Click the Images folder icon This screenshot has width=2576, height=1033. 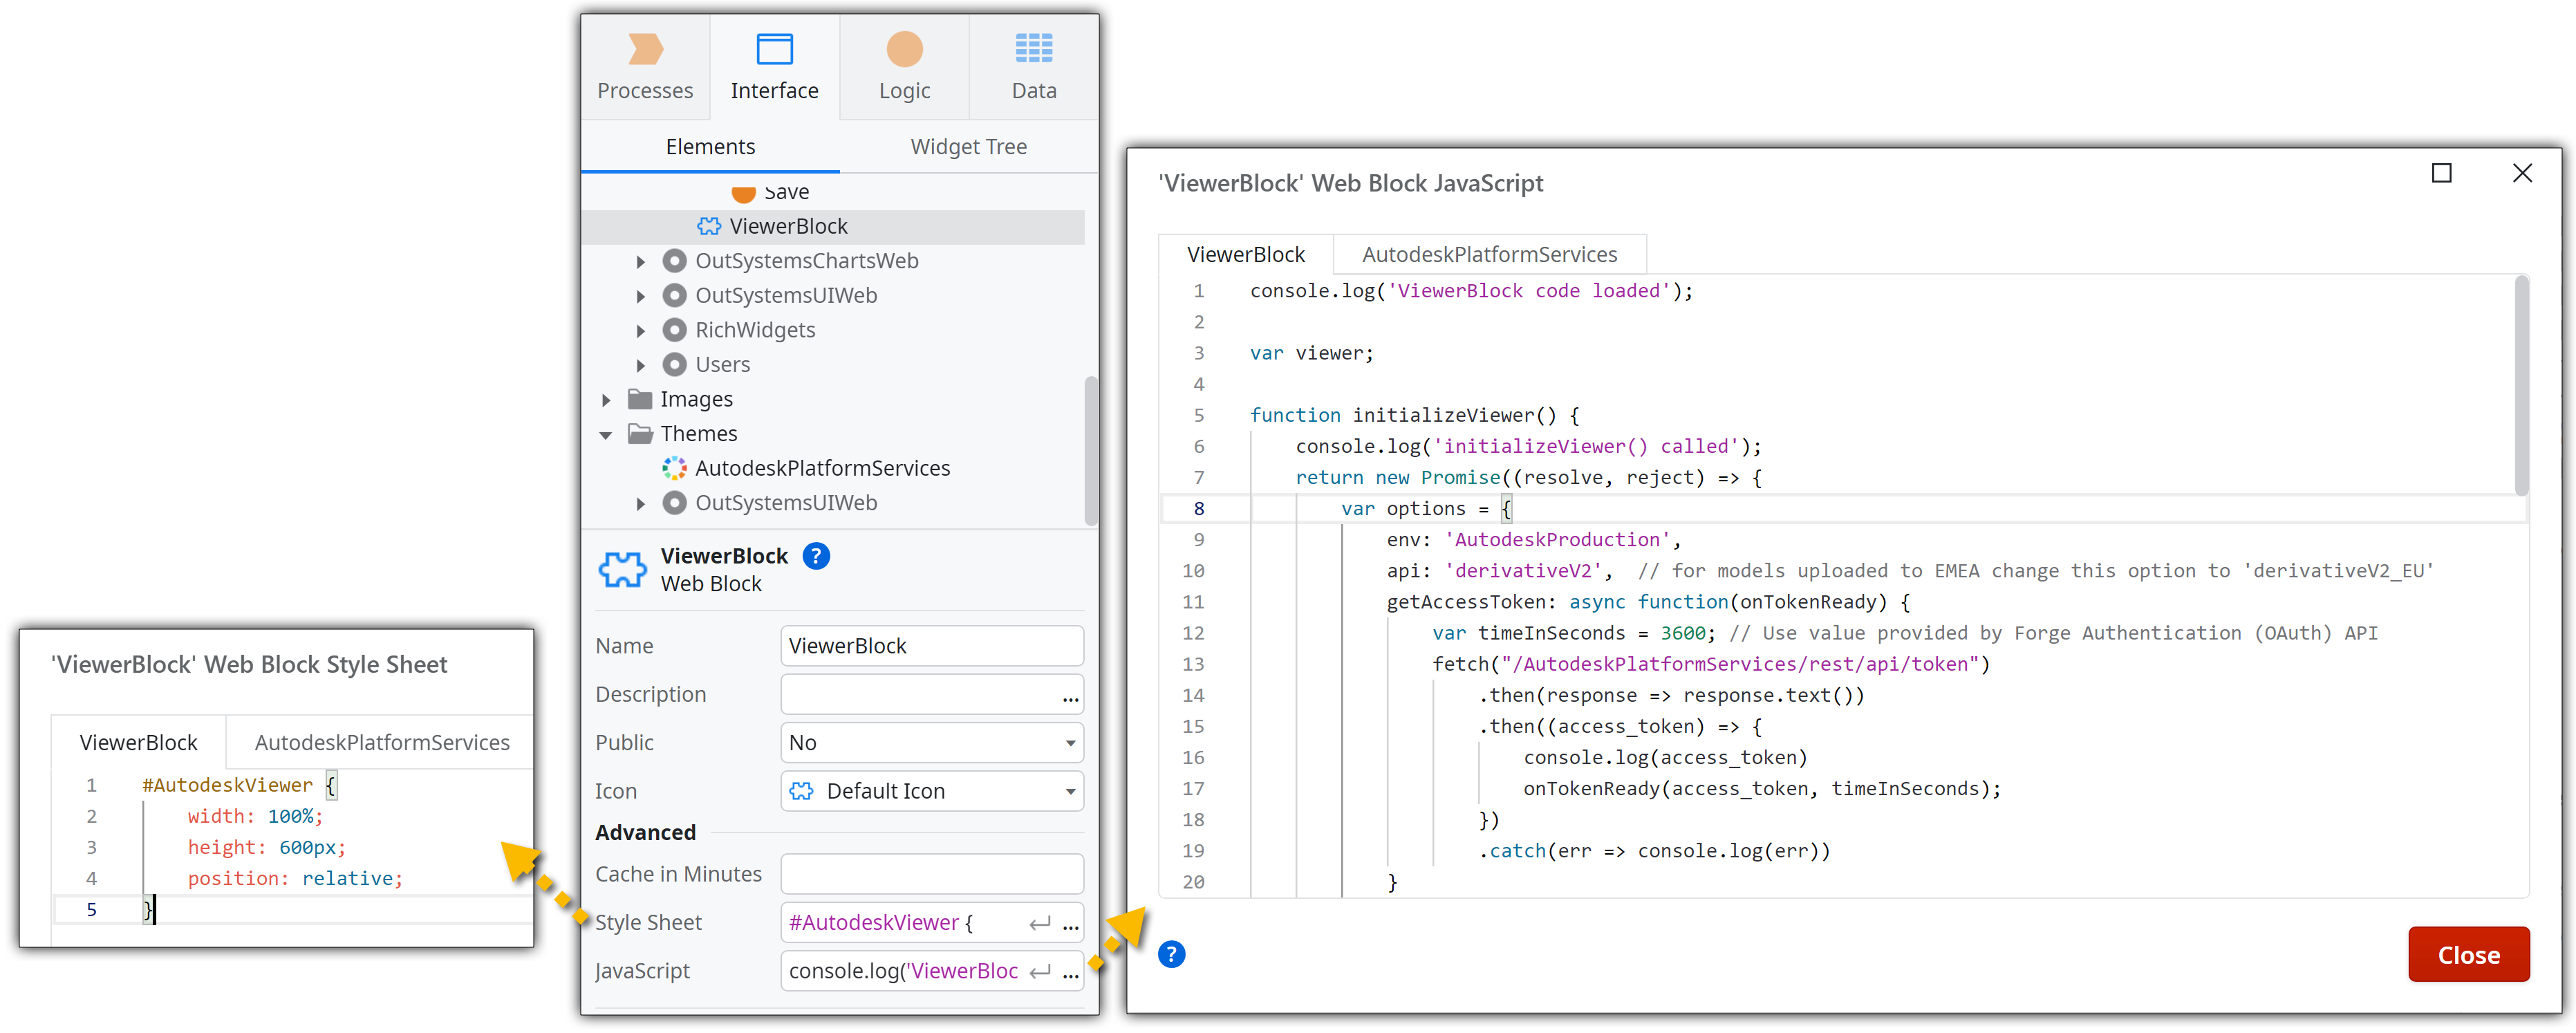[x=640, y=399]
